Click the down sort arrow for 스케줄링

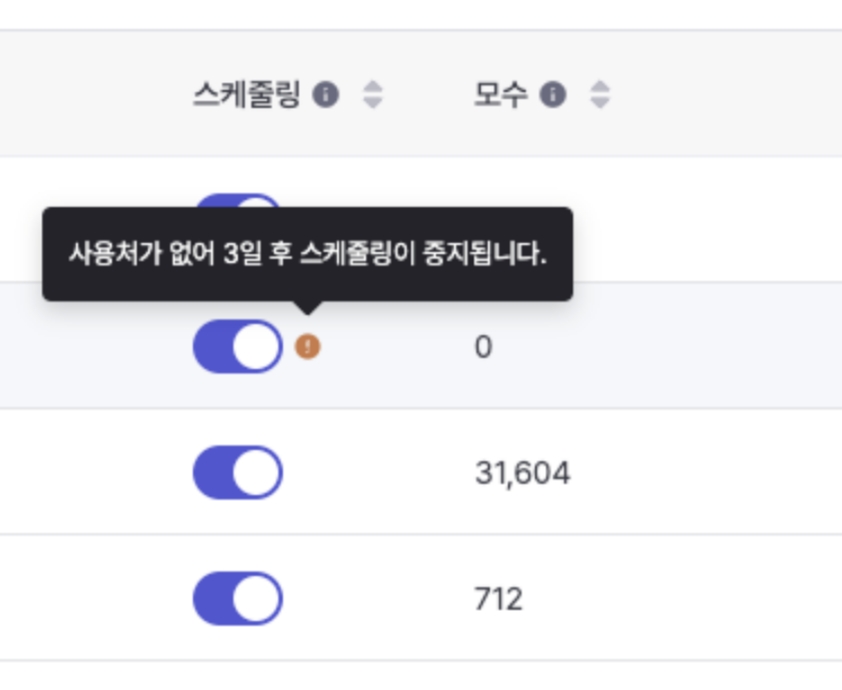372,103
